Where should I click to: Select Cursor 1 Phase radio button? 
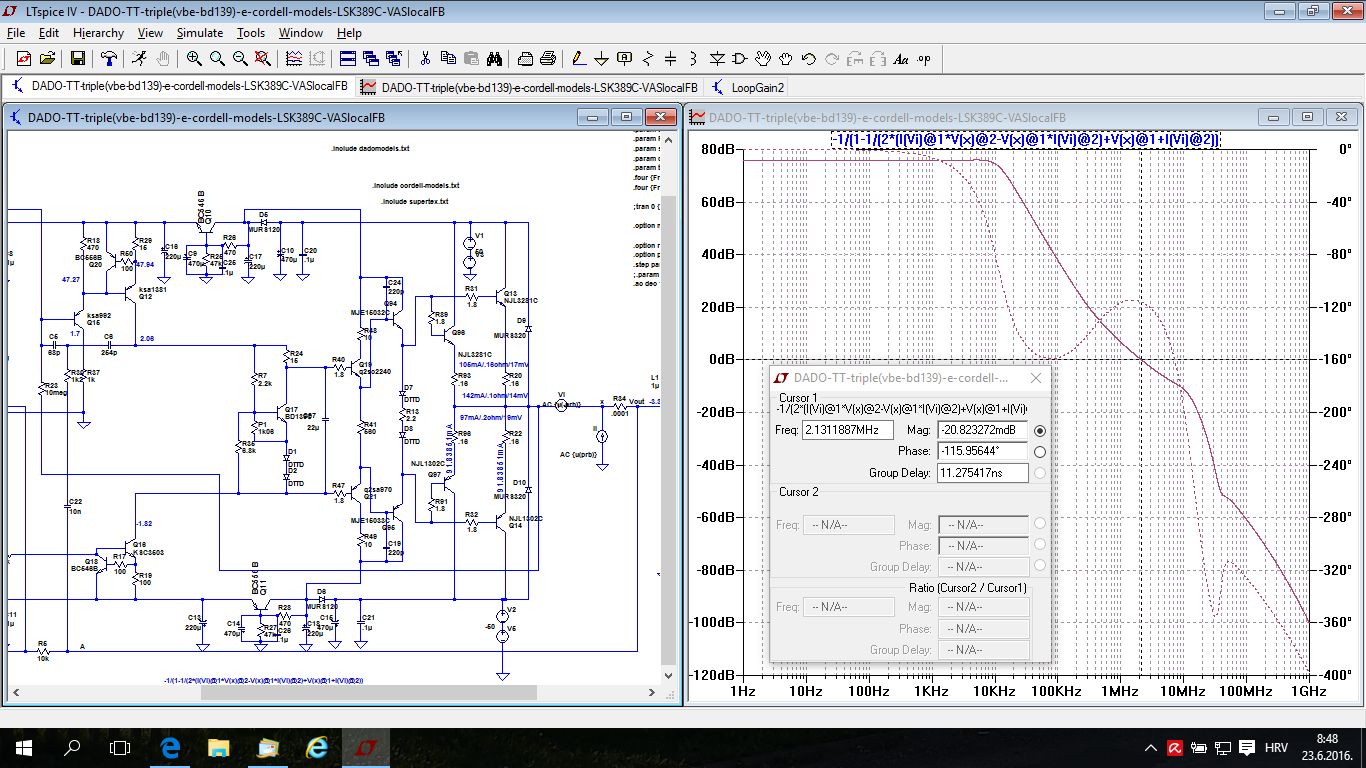point(1040,452)
